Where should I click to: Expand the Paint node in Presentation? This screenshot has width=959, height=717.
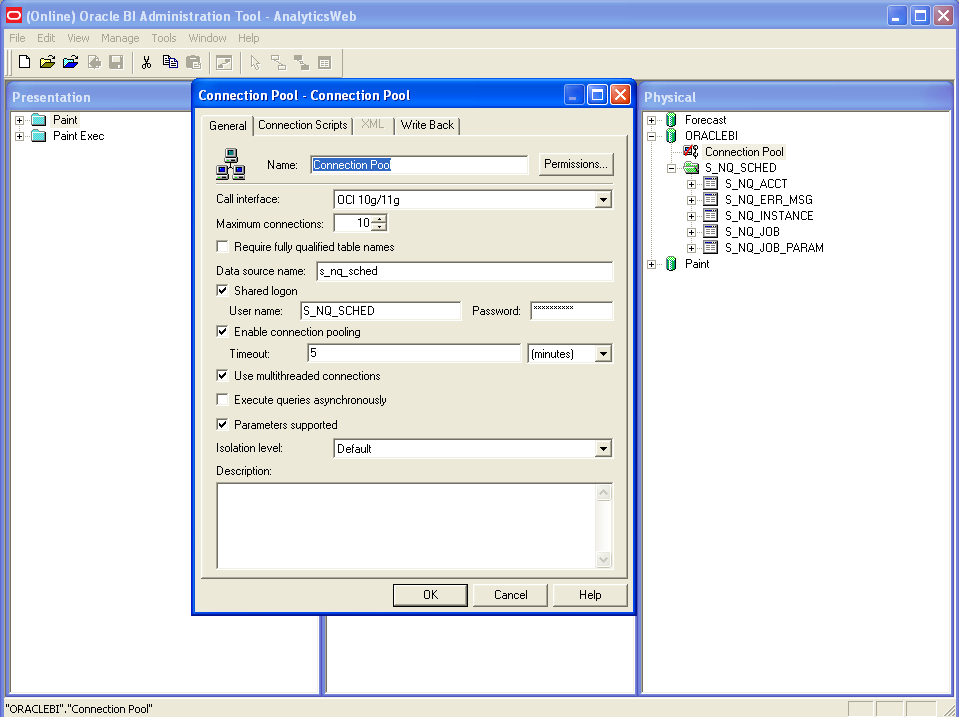(20, 120)
